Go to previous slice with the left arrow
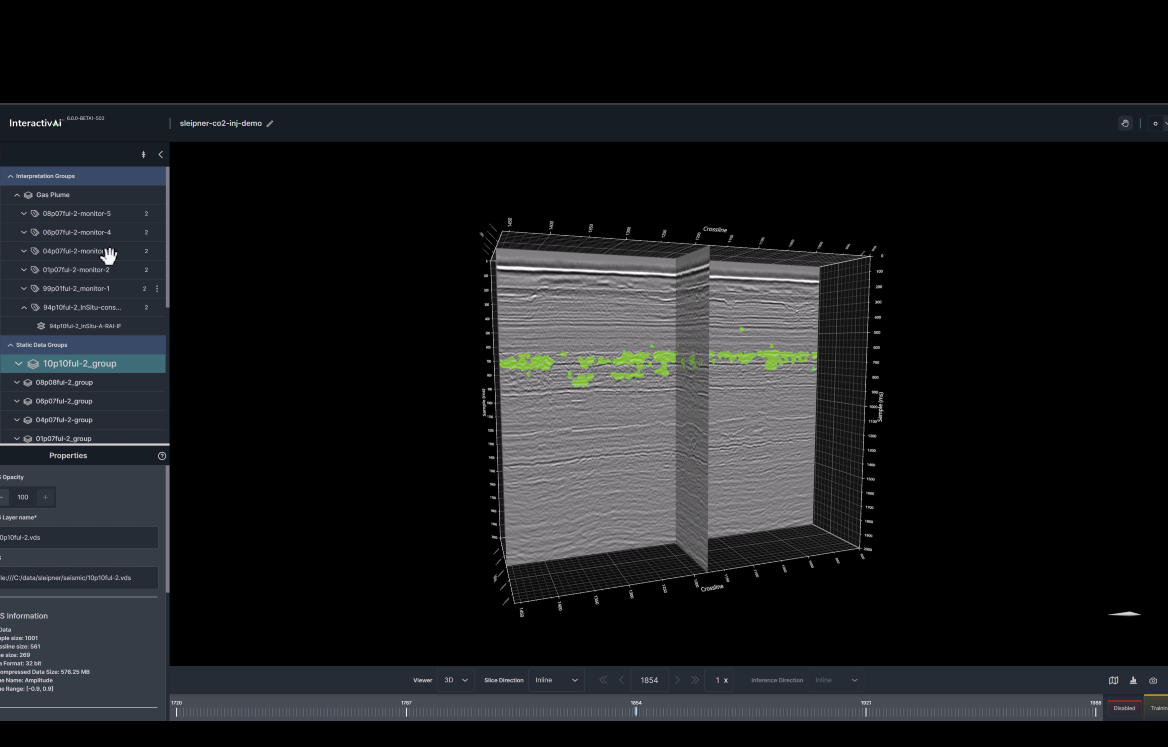The height and width of the screenshot is (747, 1168). point(621,680)
